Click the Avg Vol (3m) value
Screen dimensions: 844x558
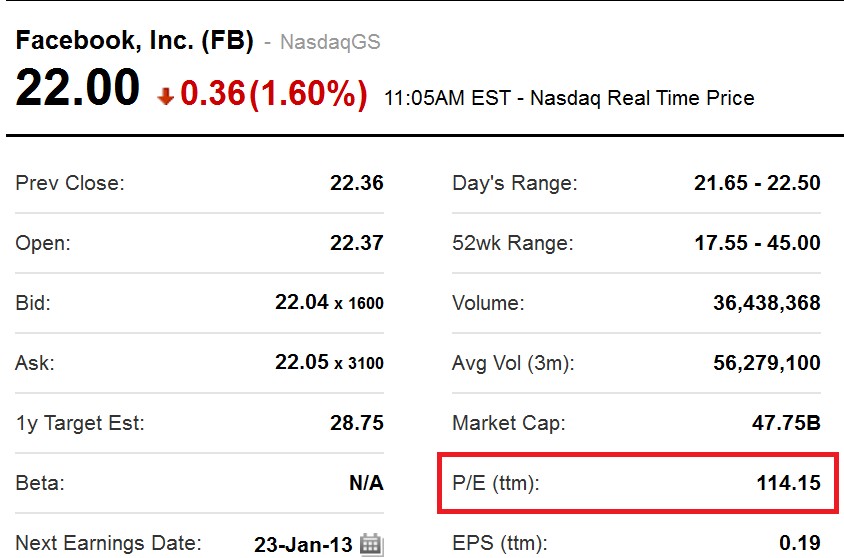pos(767,363)
